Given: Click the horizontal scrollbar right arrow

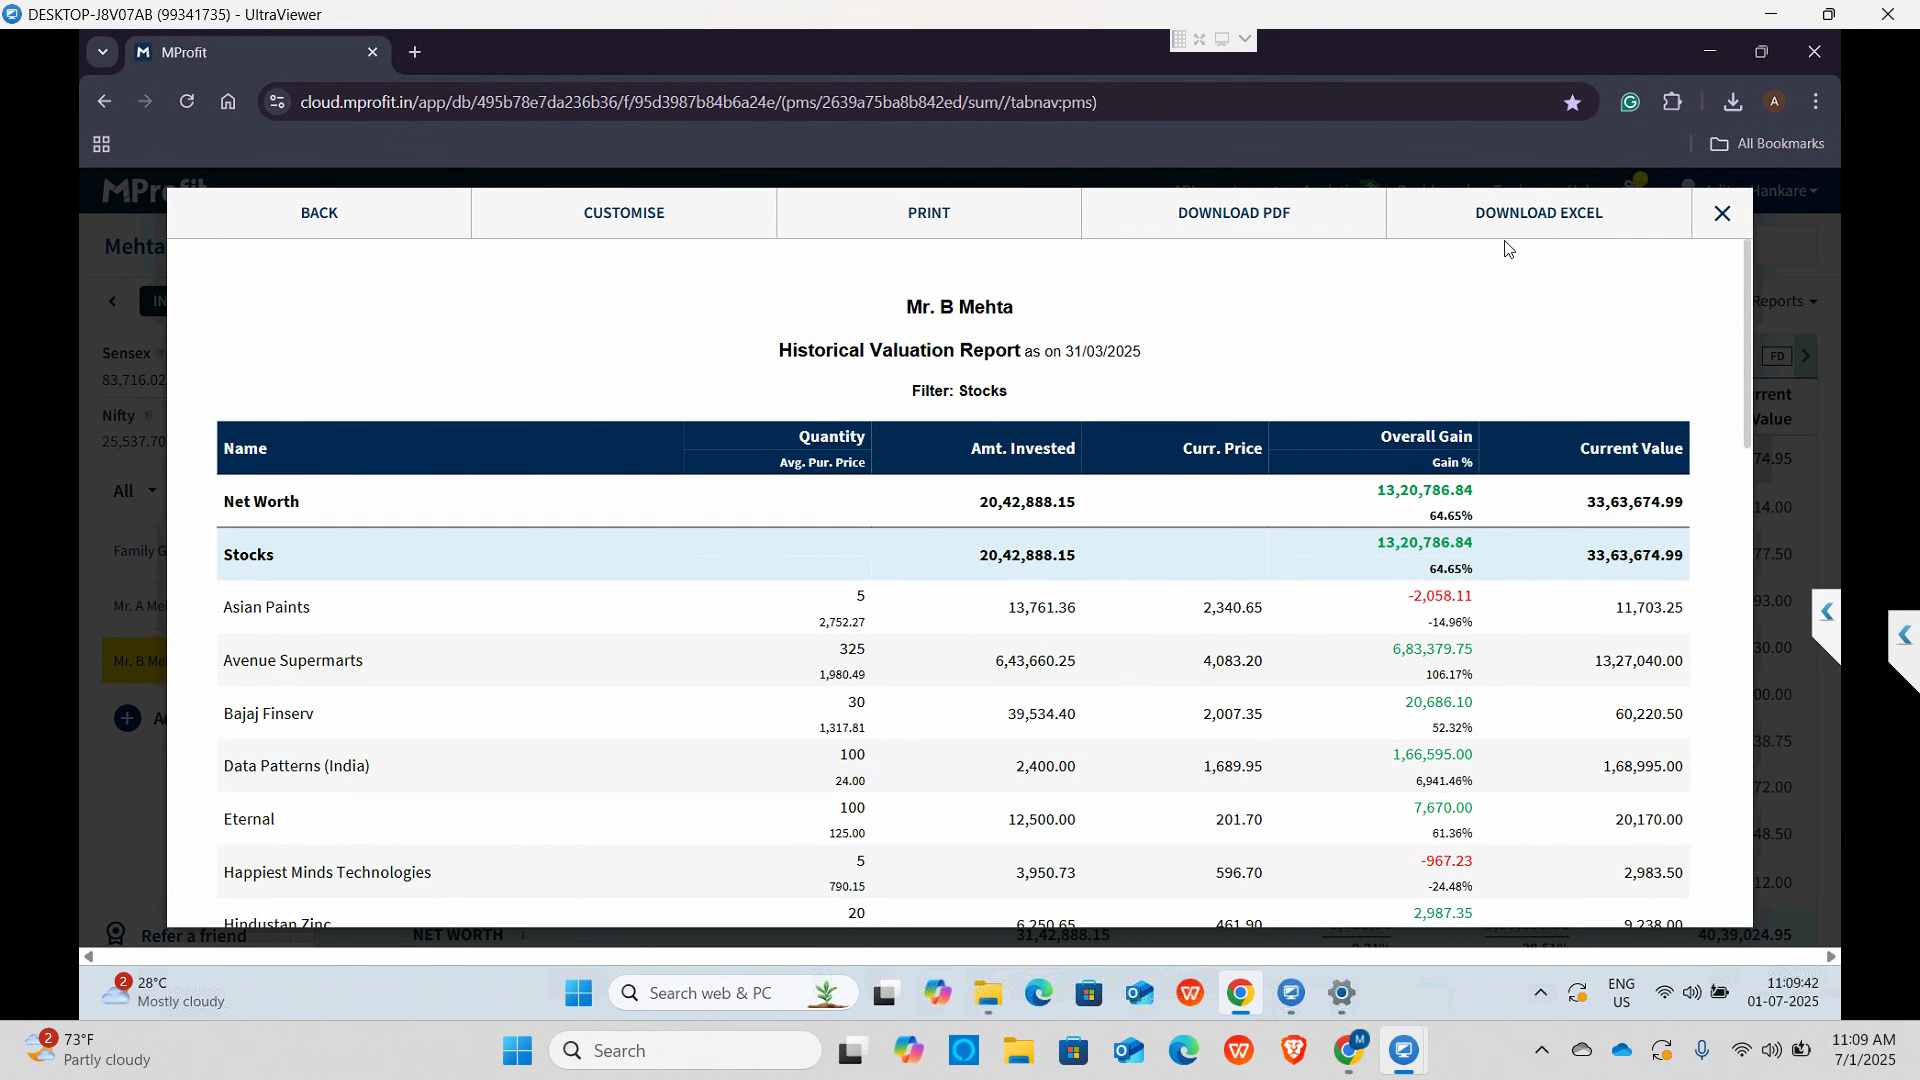Looking at the screenshot, I should point(1831,957).
